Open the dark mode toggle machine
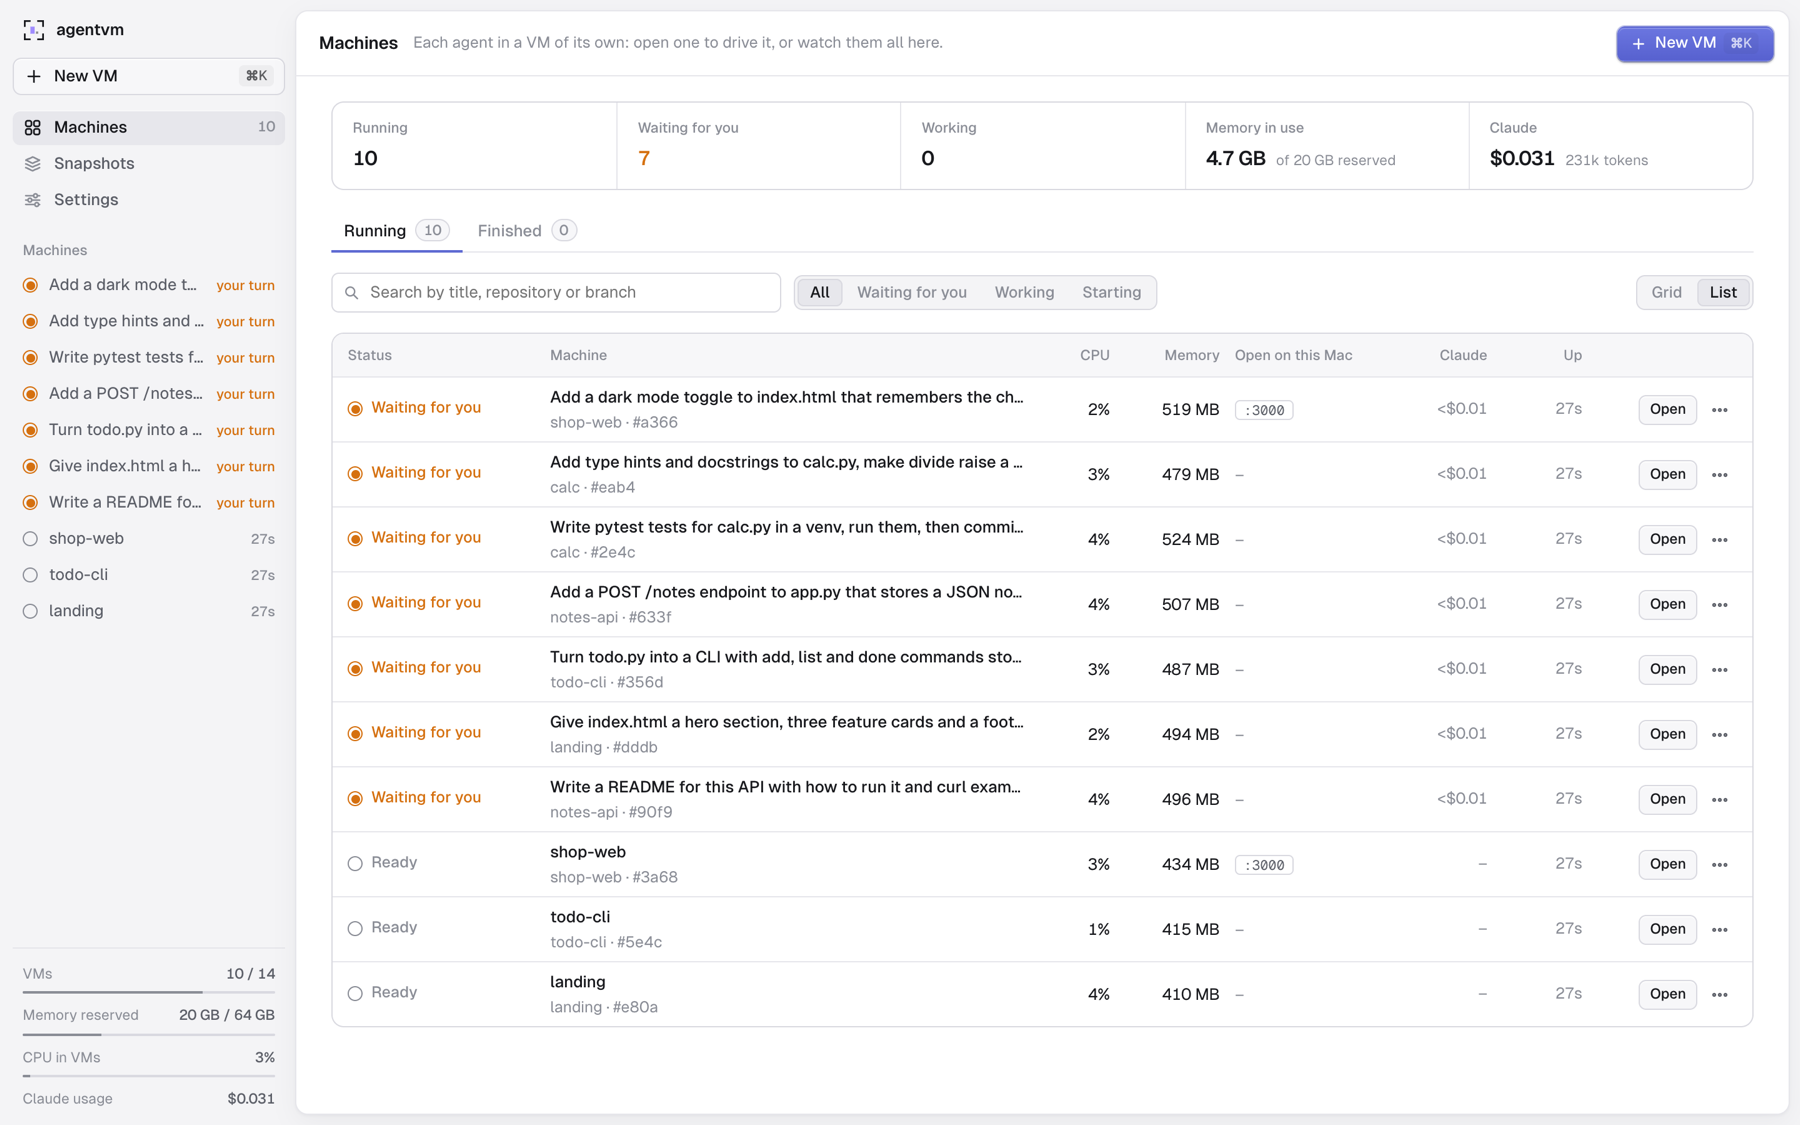This screenshot has width=1800, height=1125. 1667,410
